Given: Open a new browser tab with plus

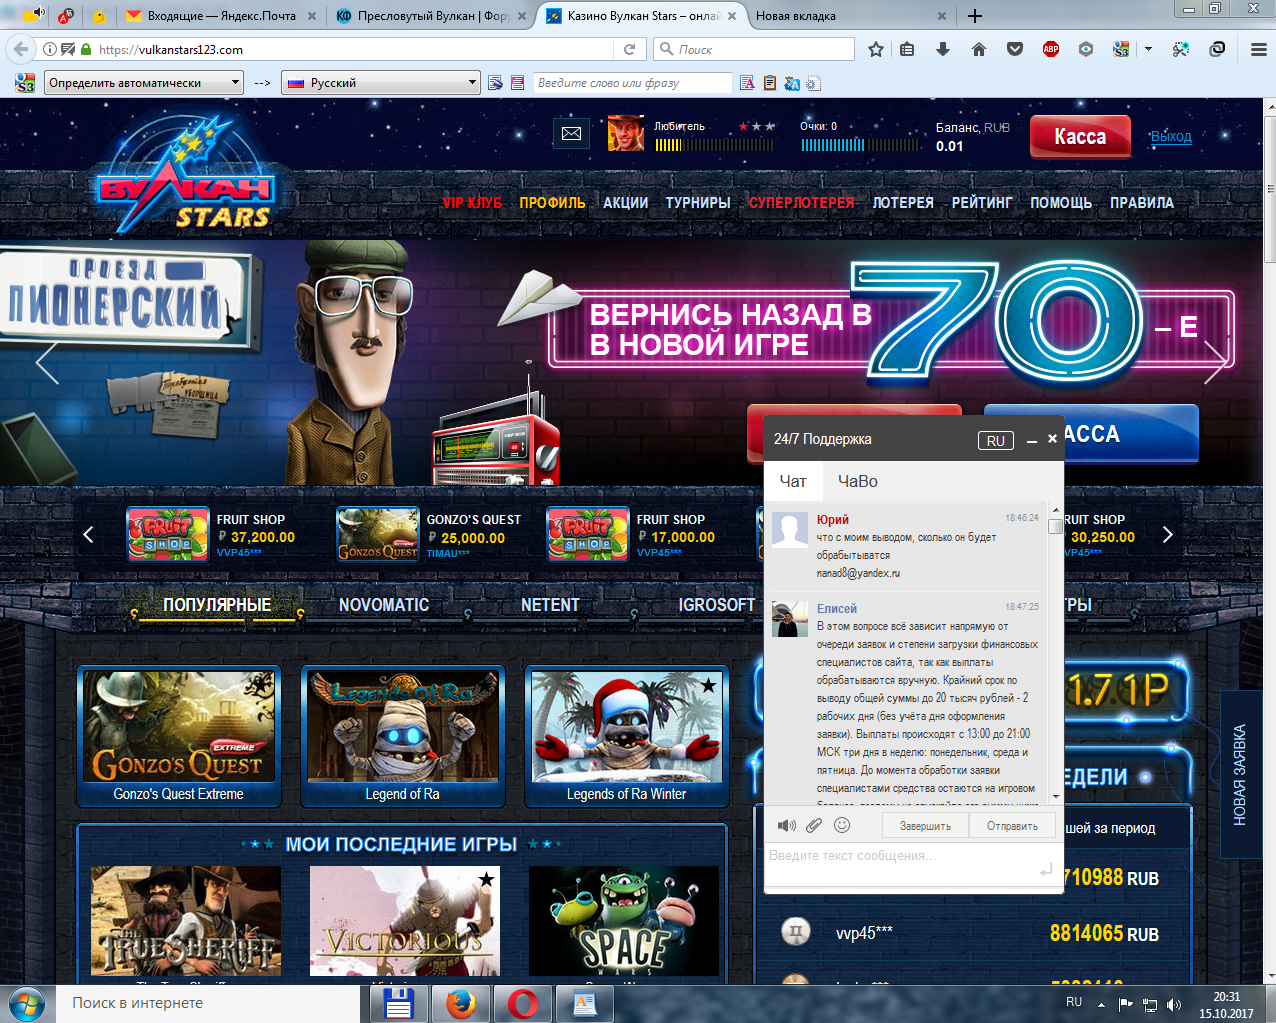Looking at the screenshot, I should 975,16.
